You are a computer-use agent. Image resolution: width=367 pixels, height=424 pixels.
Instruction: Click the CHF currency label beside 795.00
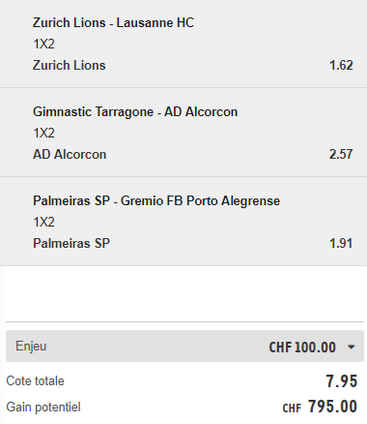[x=292, y=408]
